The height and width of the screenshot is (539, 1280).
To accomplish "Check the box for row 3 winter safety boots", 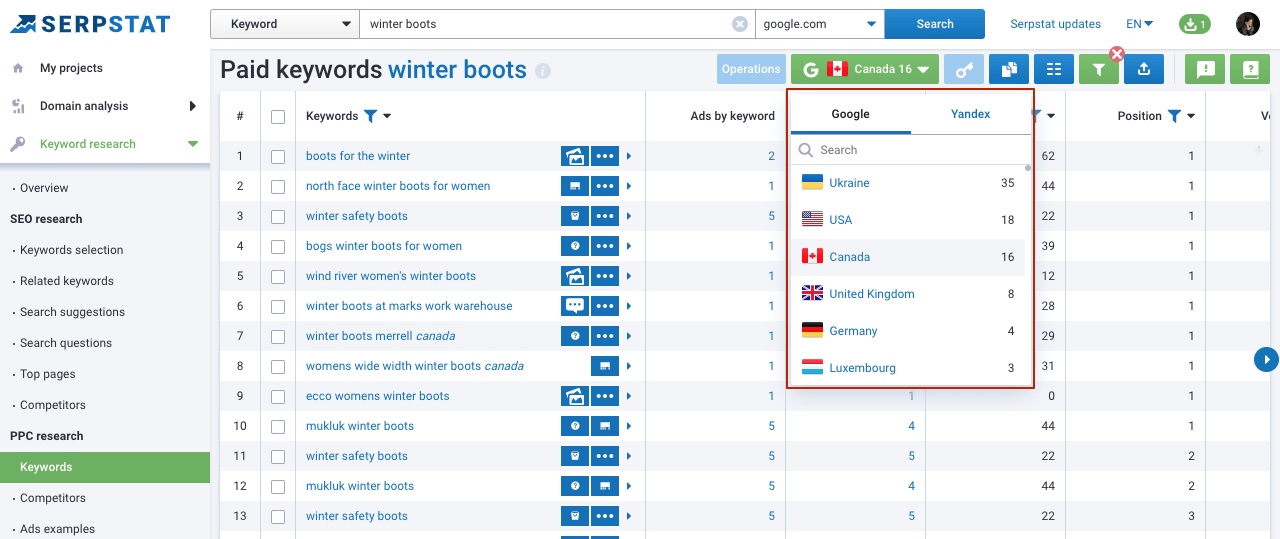I will [x=278, y=217].
